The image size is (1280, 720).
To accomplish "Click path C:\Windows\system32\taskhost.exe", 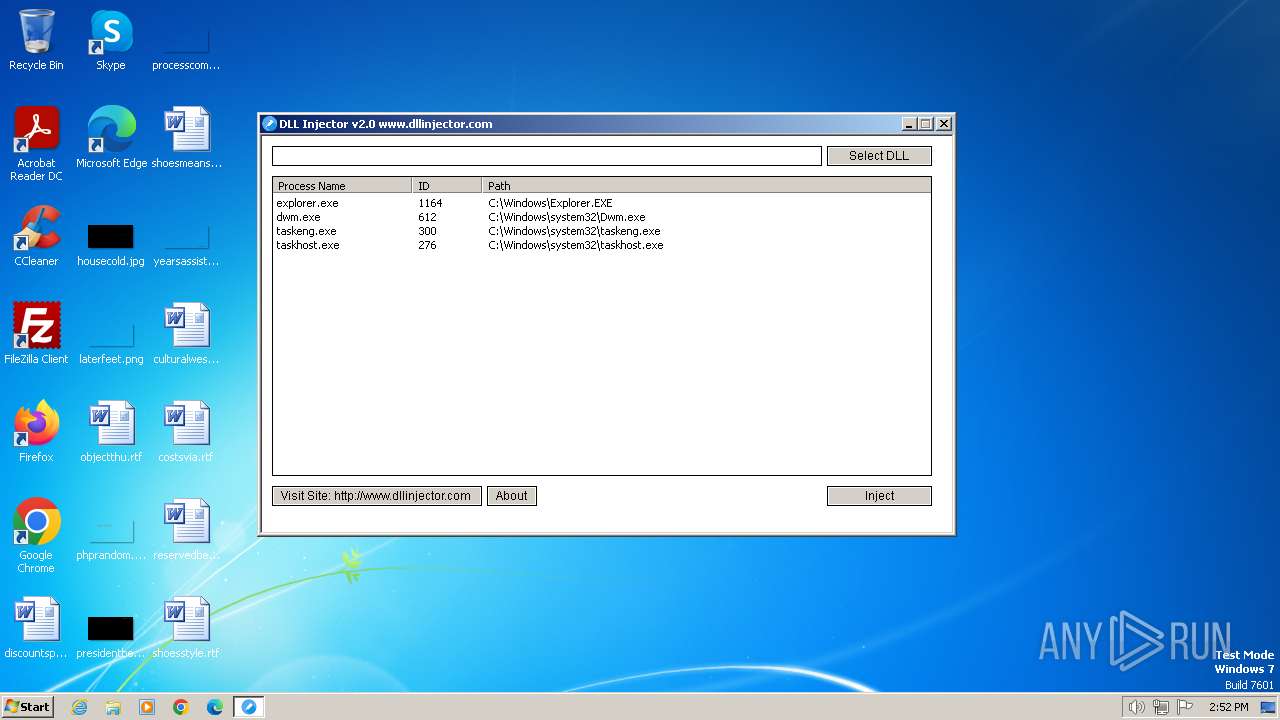I will coord(576,245).
